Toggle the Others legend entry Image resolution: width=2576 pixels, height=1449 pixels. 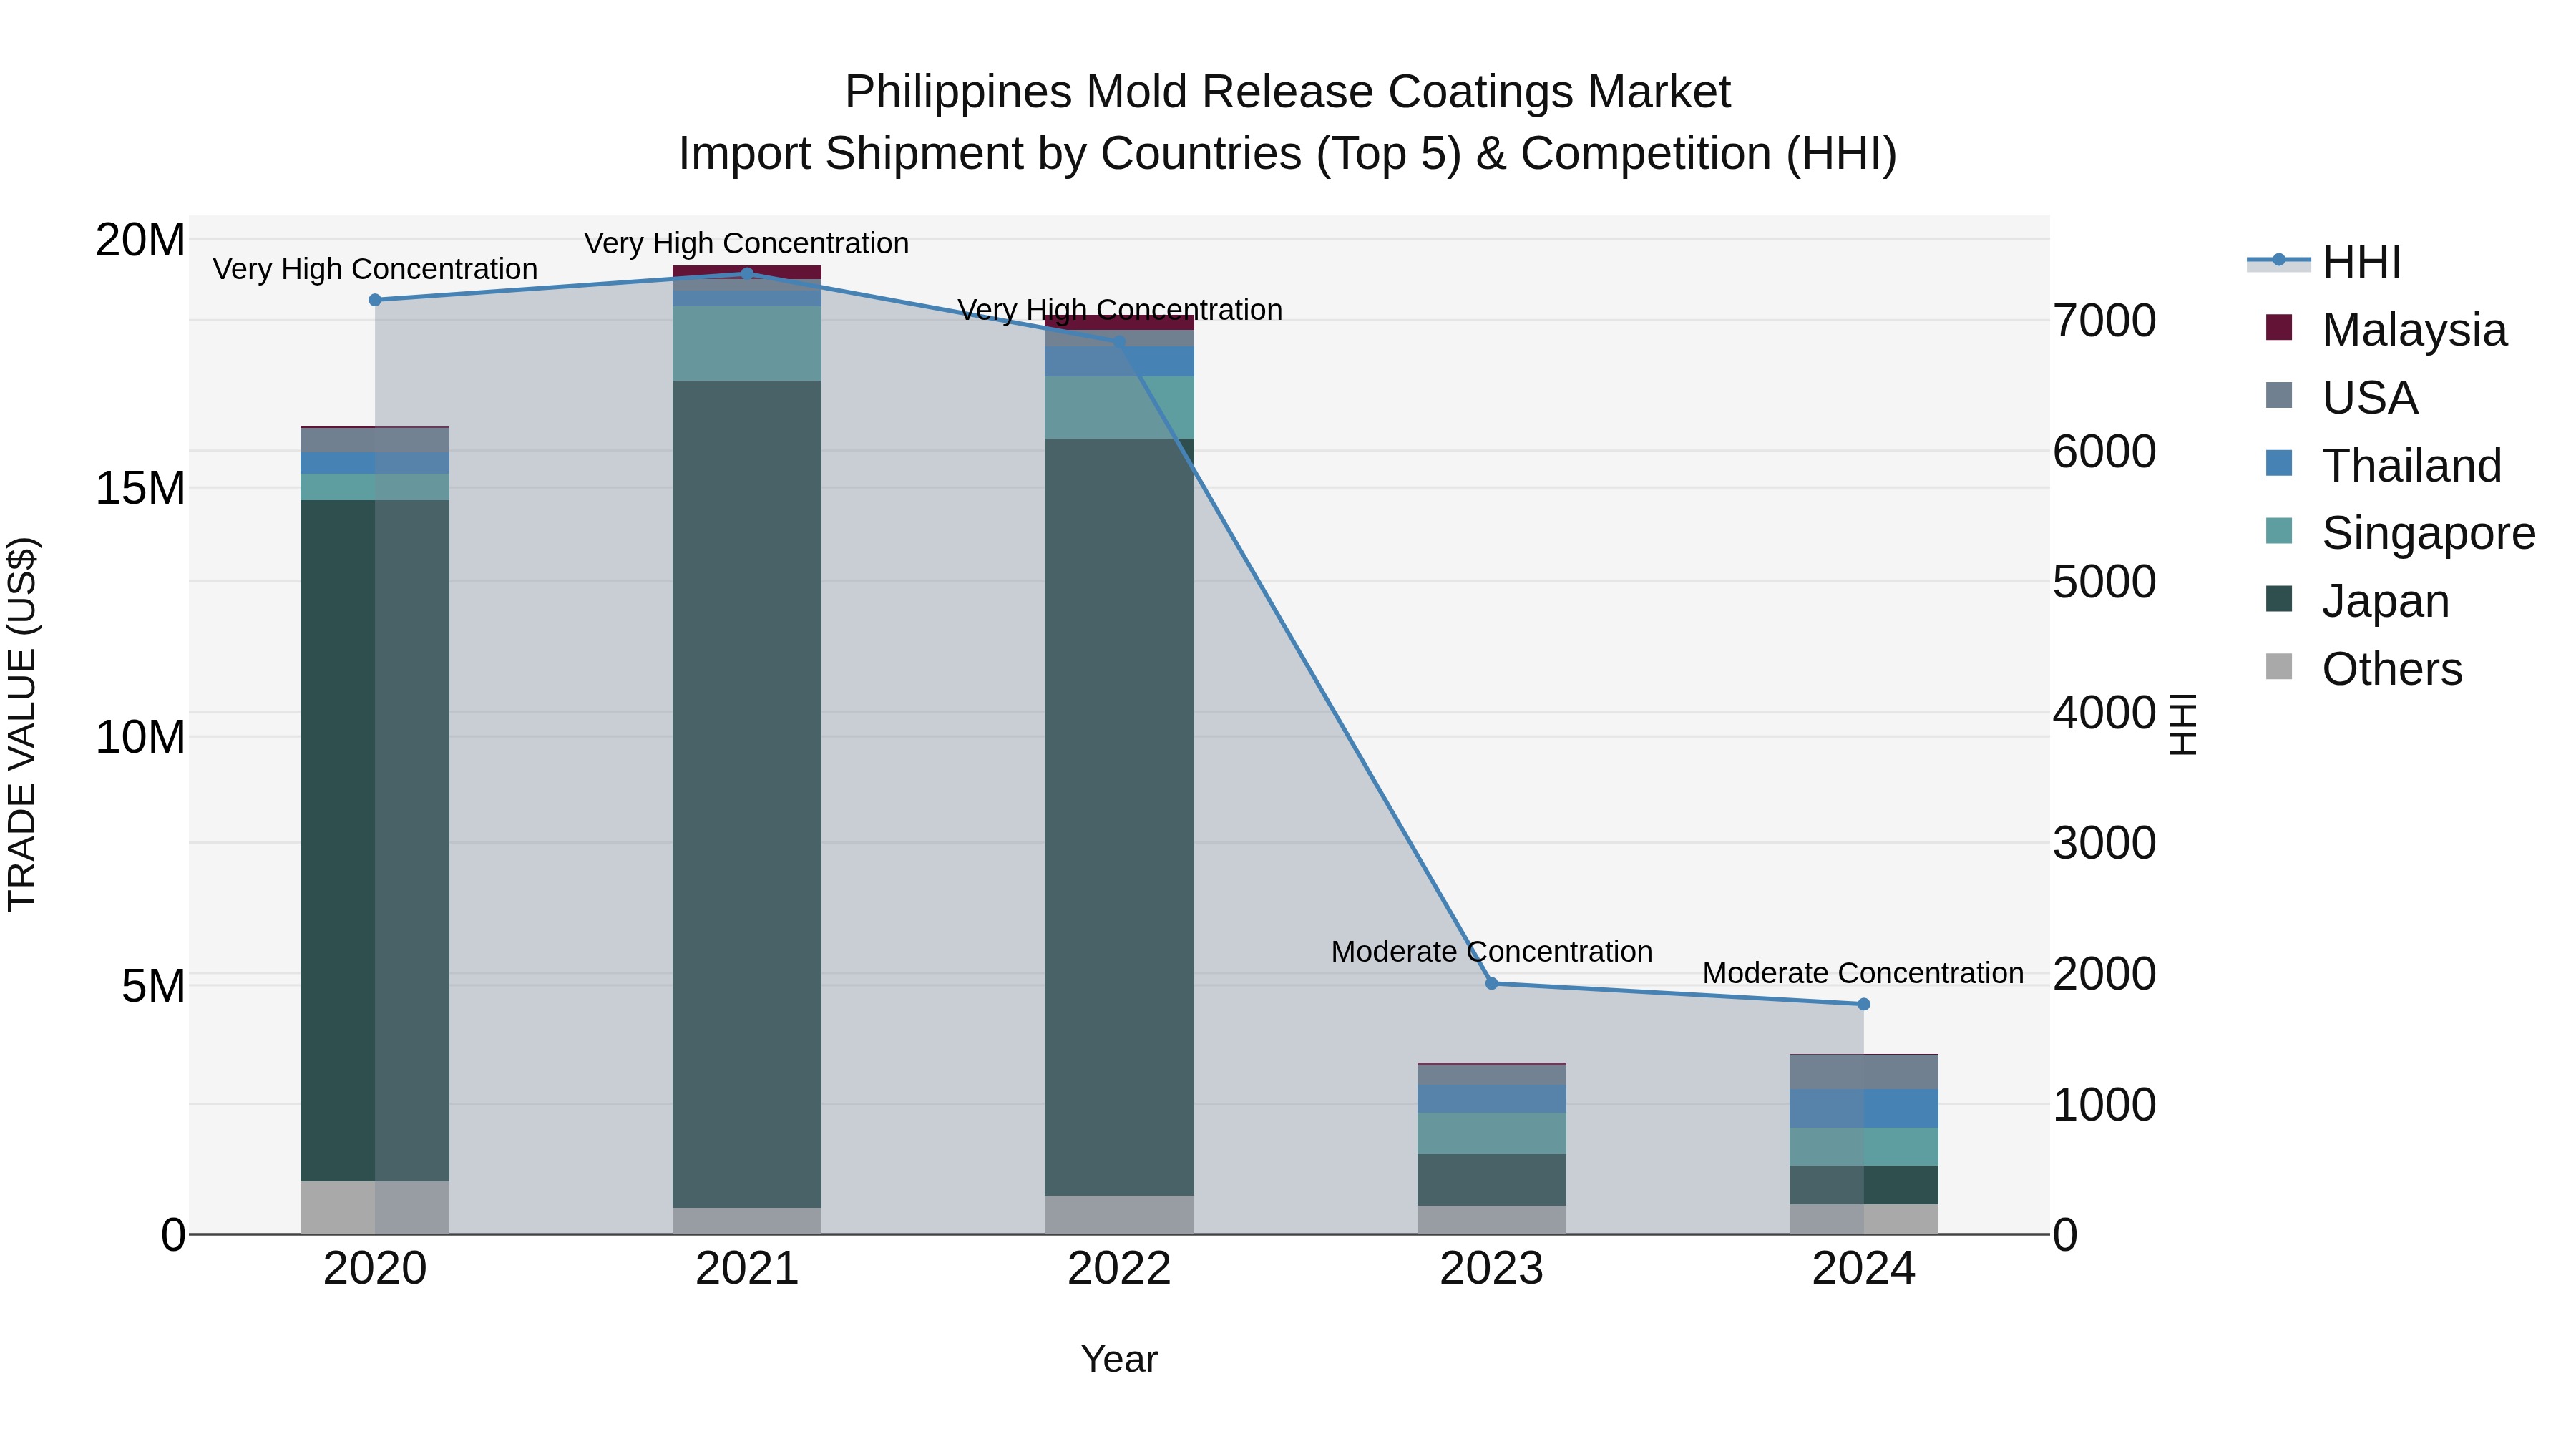(x=2363, y=669)
